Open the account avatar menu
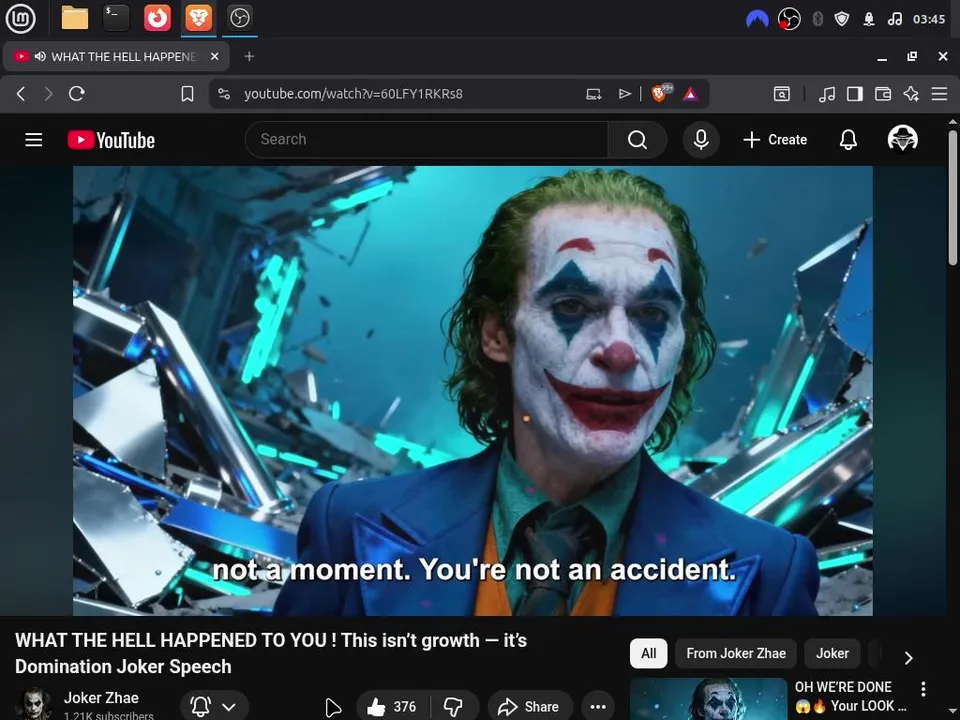Screen dimensions: 960x720 pyautogui.click(x=902, y=139)
